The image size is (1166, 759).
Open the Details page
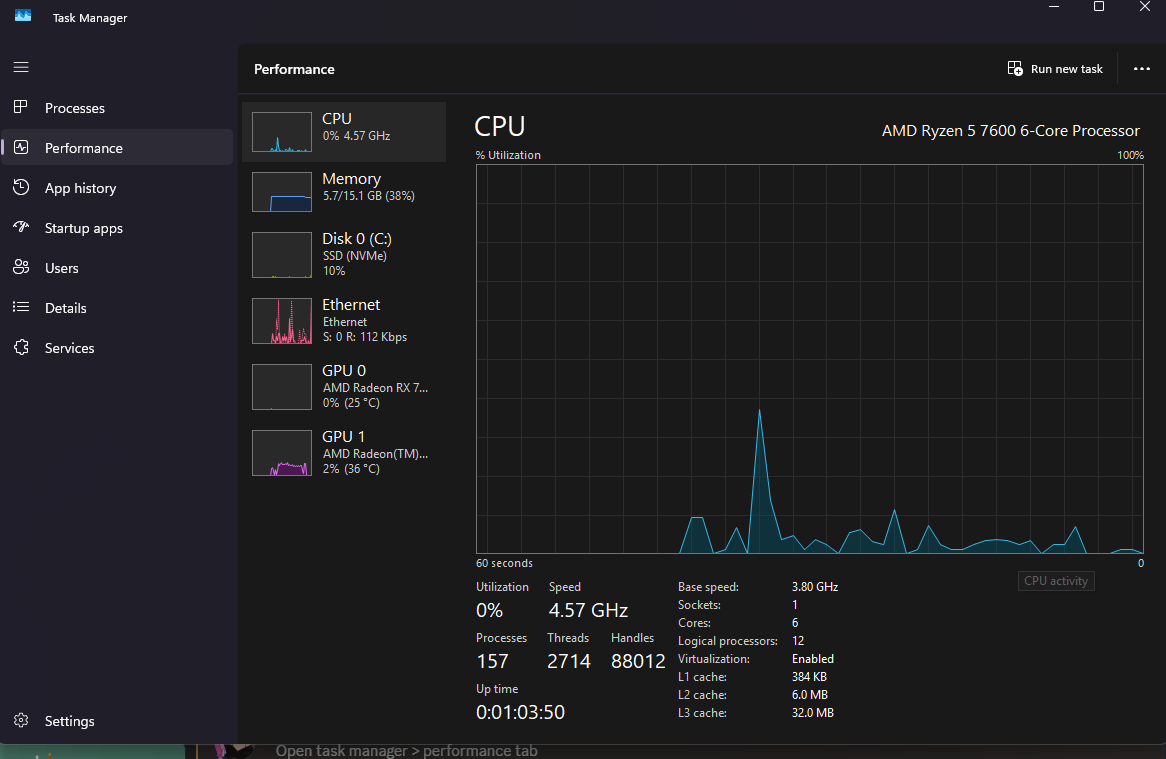pos(117,308)
